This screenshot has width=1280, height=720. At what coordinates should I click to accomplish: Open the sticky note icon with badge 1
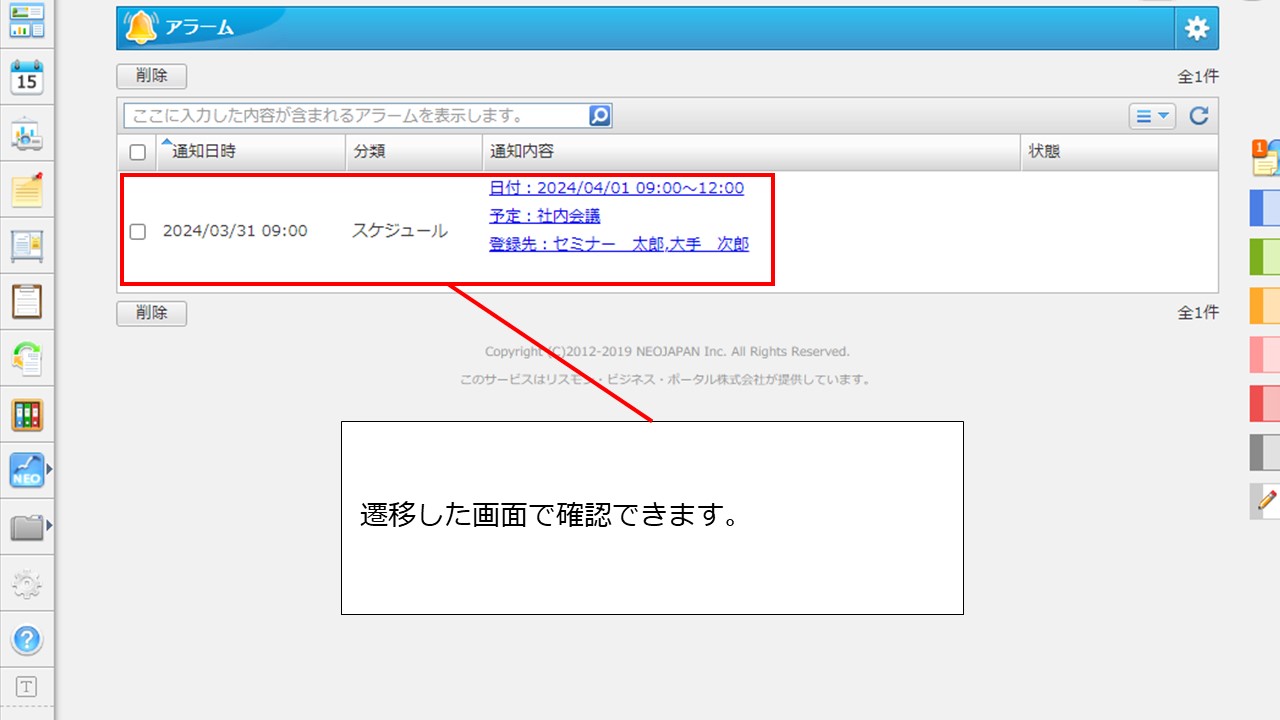[x=1266, y=159]
